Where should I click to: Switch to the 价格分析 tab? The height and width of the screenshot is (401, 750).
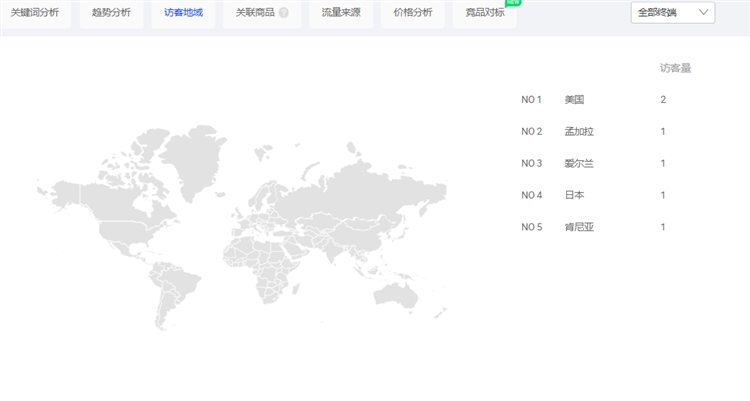click(413, 13)
